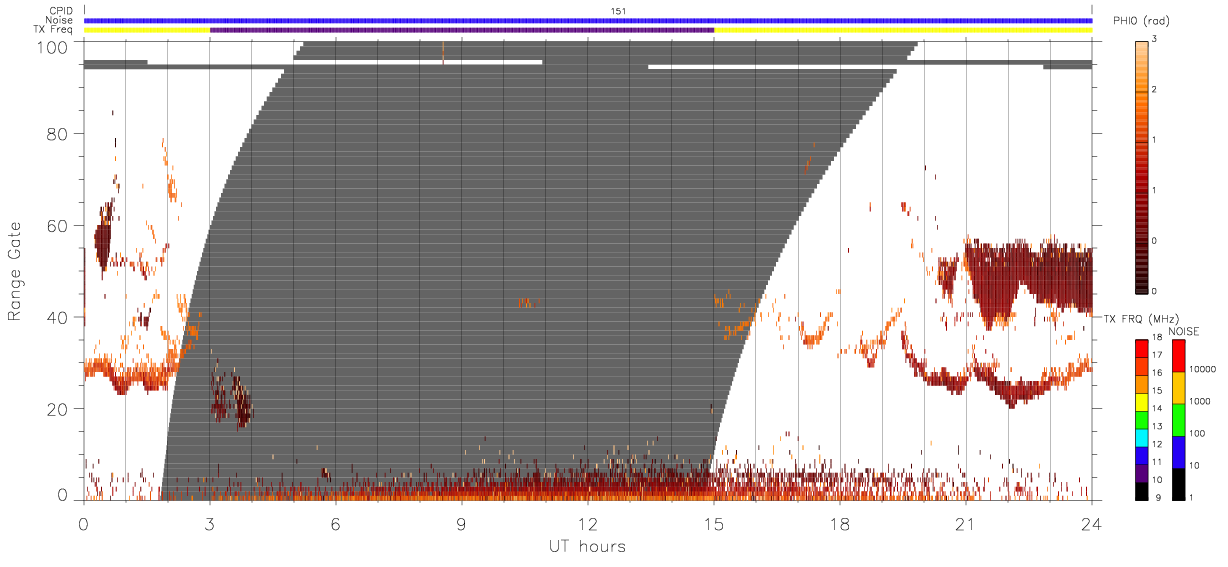Click the 1000 tick label in NOISE legend

coord(1202,401)
